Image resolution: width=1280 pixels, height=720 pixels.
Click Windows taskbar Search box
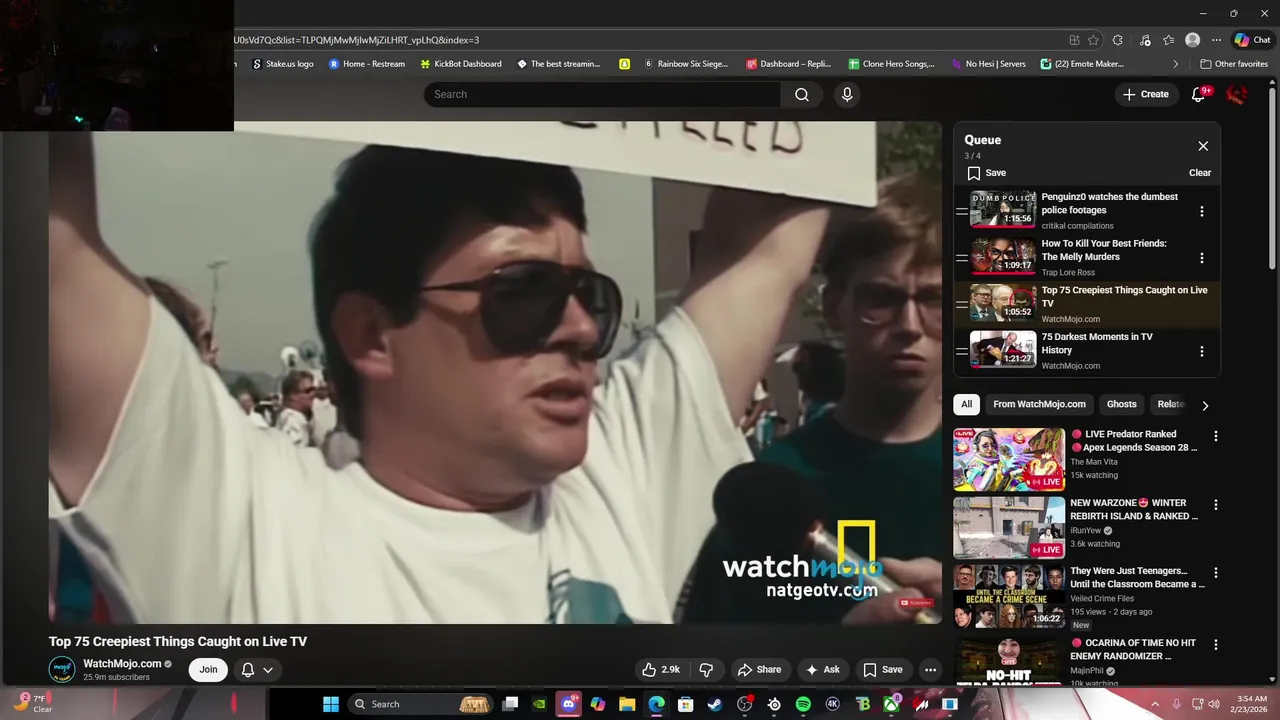click(420, 704)
